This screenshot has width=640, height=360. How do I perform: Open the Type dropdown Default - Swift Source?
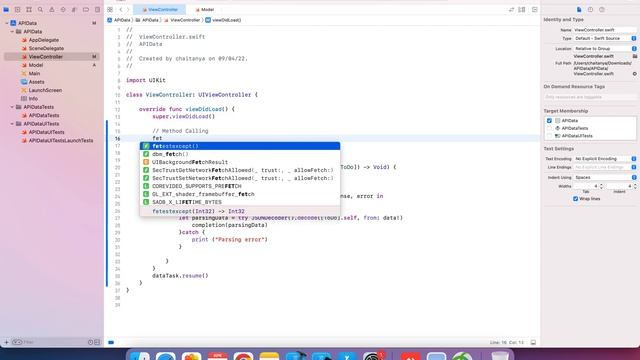tap(605, 38)
